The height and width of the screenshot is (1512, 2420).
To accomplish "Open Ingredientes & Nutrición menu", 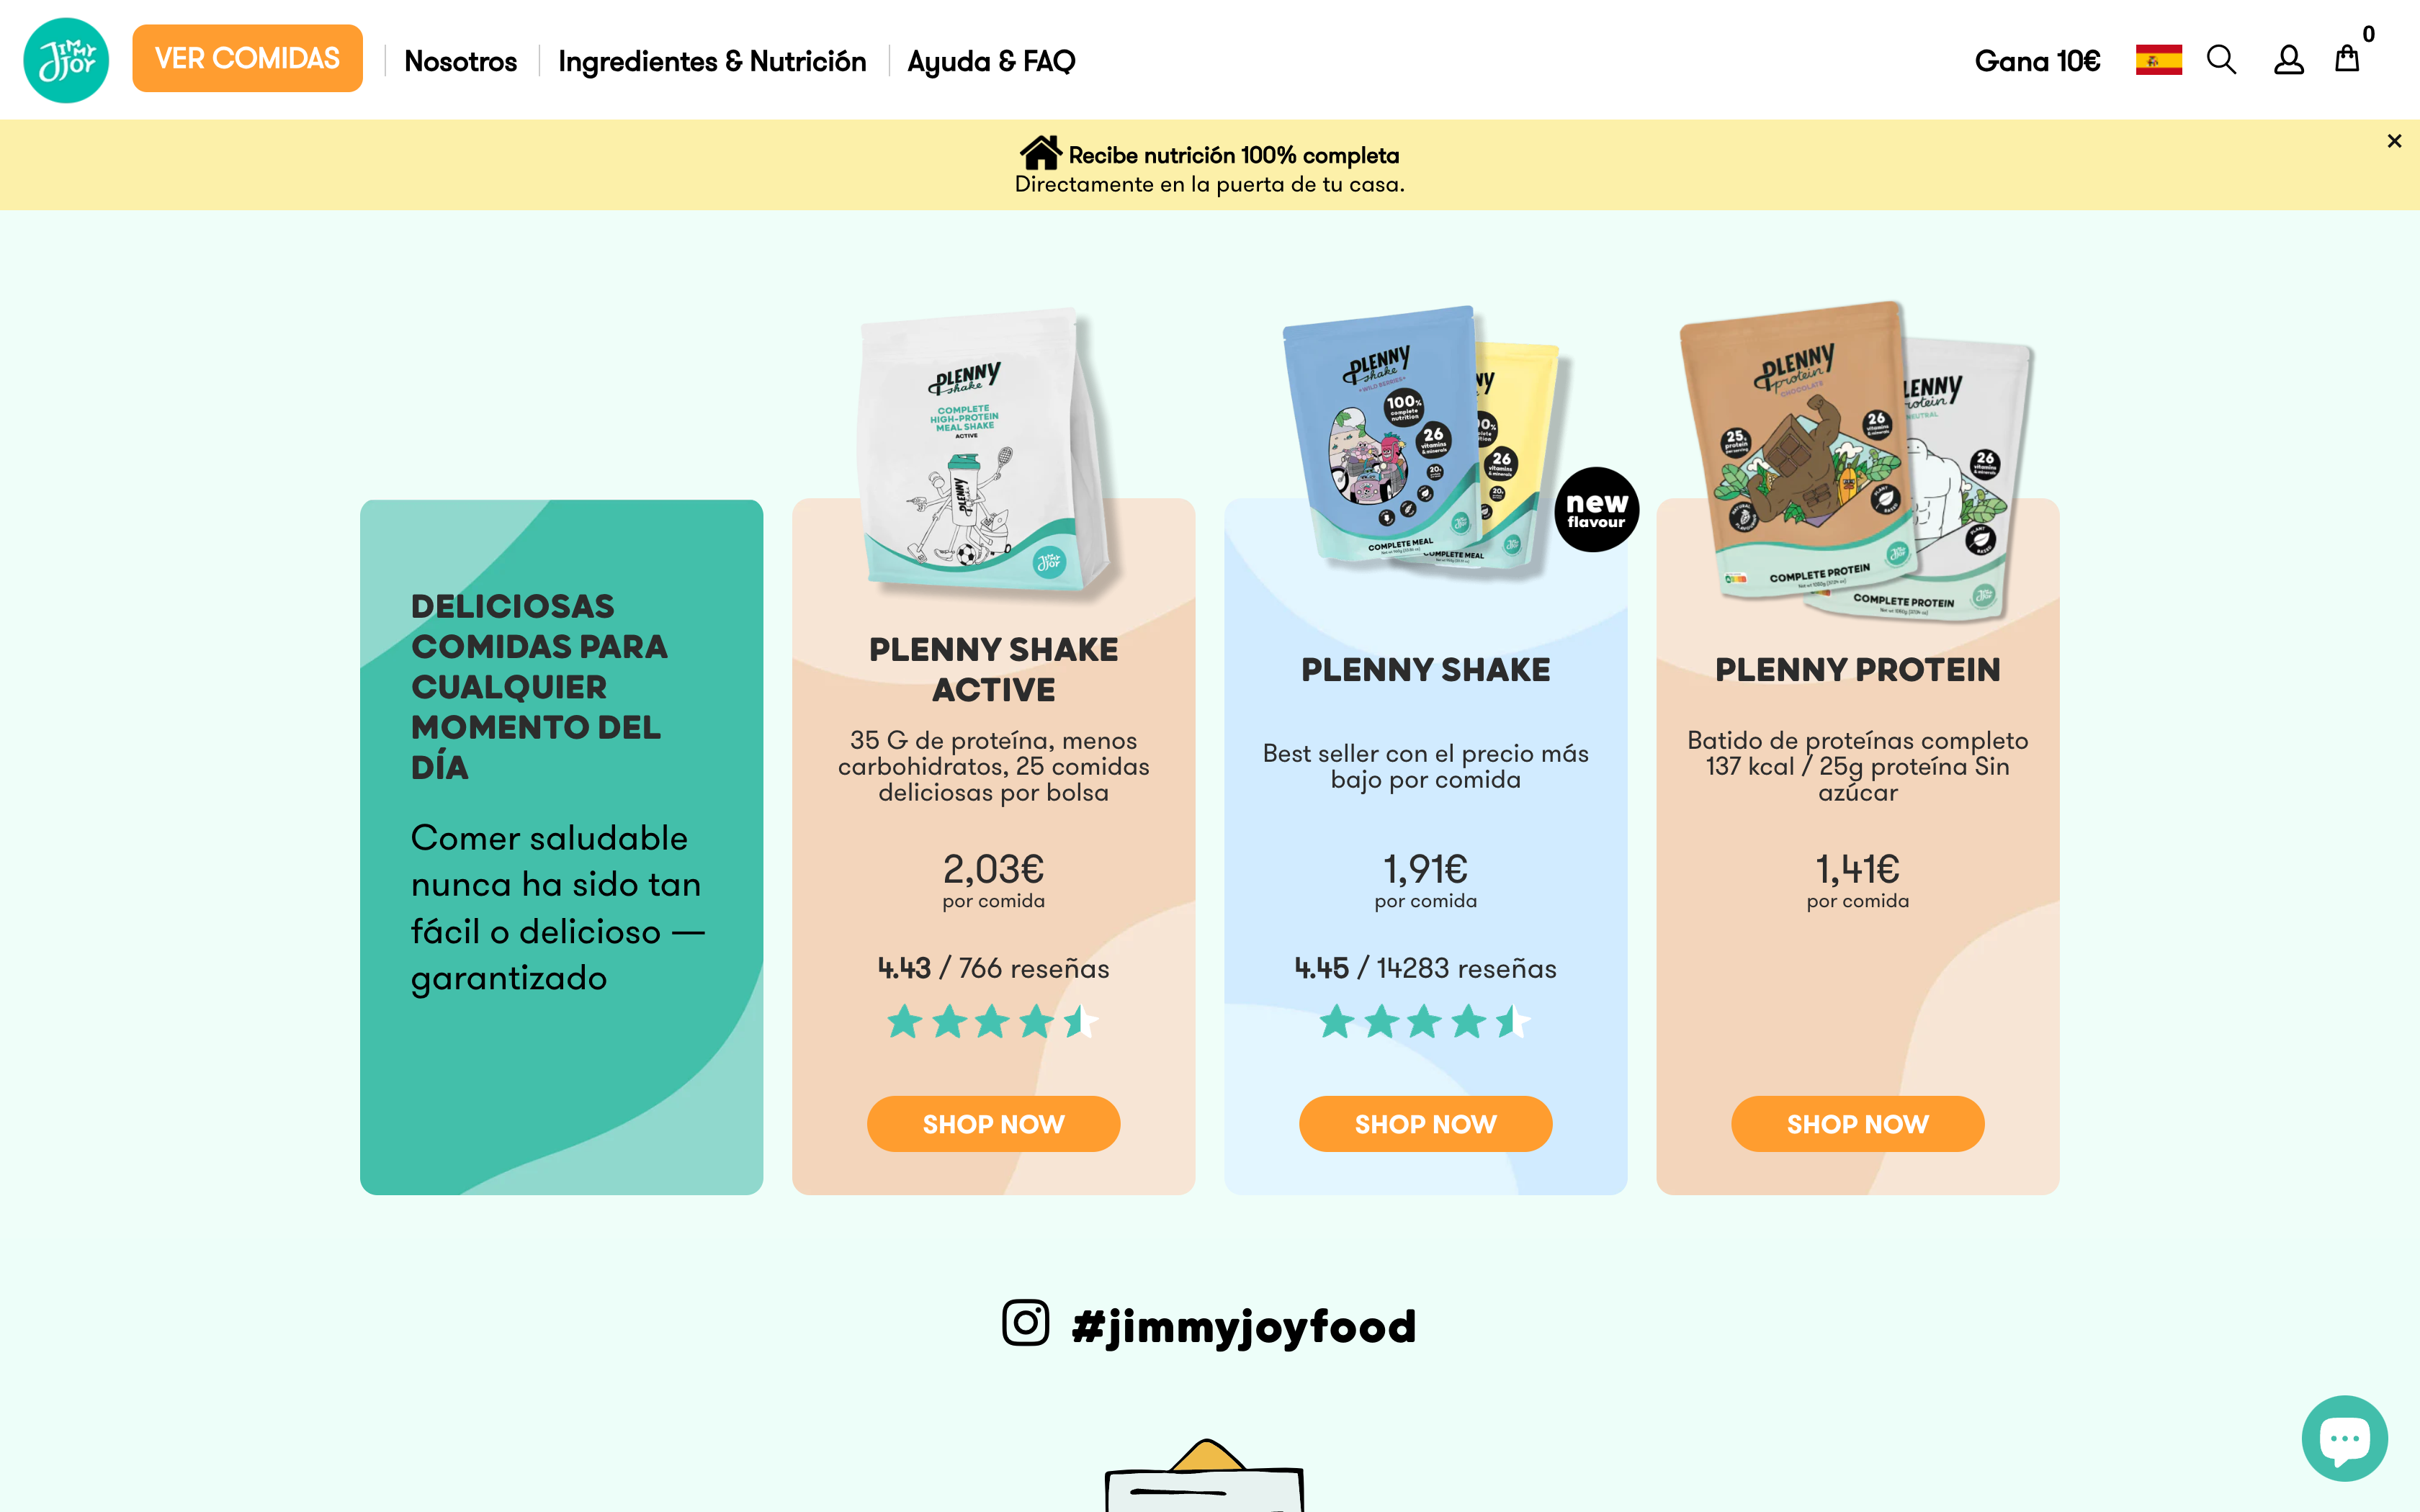I will pyautogui.click(x=712, y=61).
